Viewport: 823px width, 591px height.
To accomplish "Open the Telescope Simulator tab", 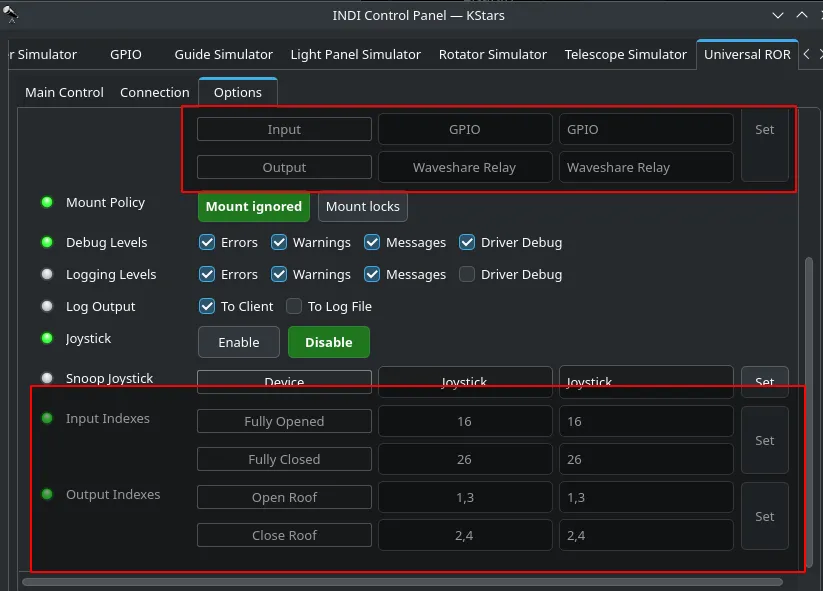I will (x=626, y=54).
